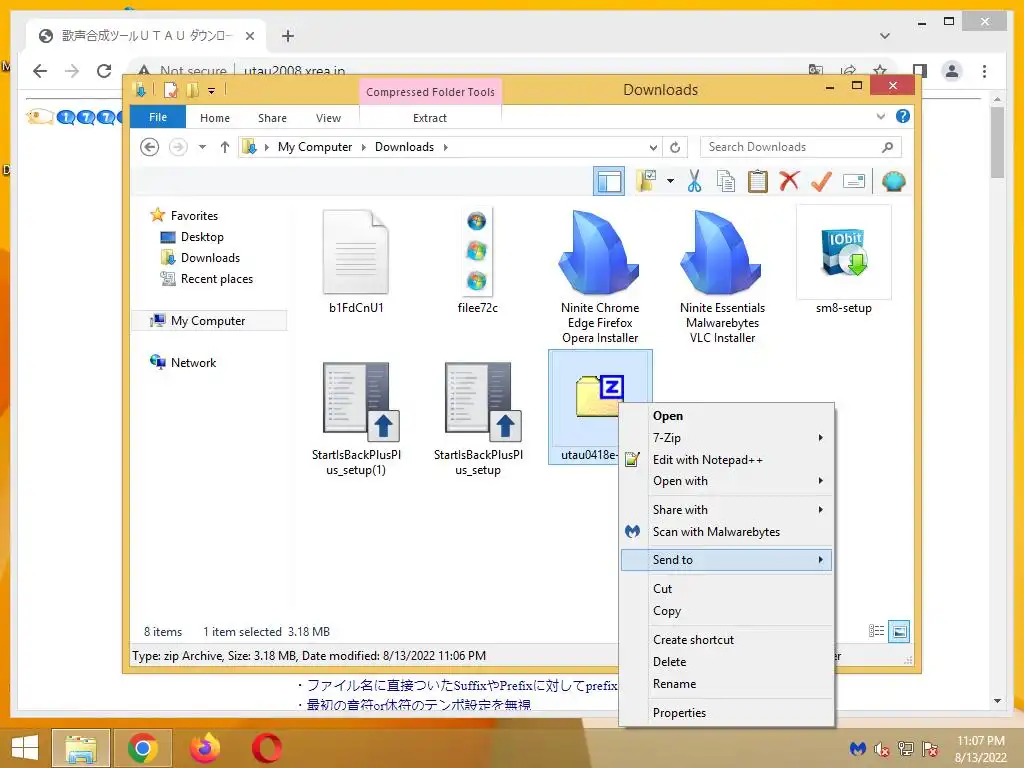Image resolution: width=1024 pixels, height=768 pixels.
Task: Choose Edit with Notepad++
Action: (x=726, y=460)
